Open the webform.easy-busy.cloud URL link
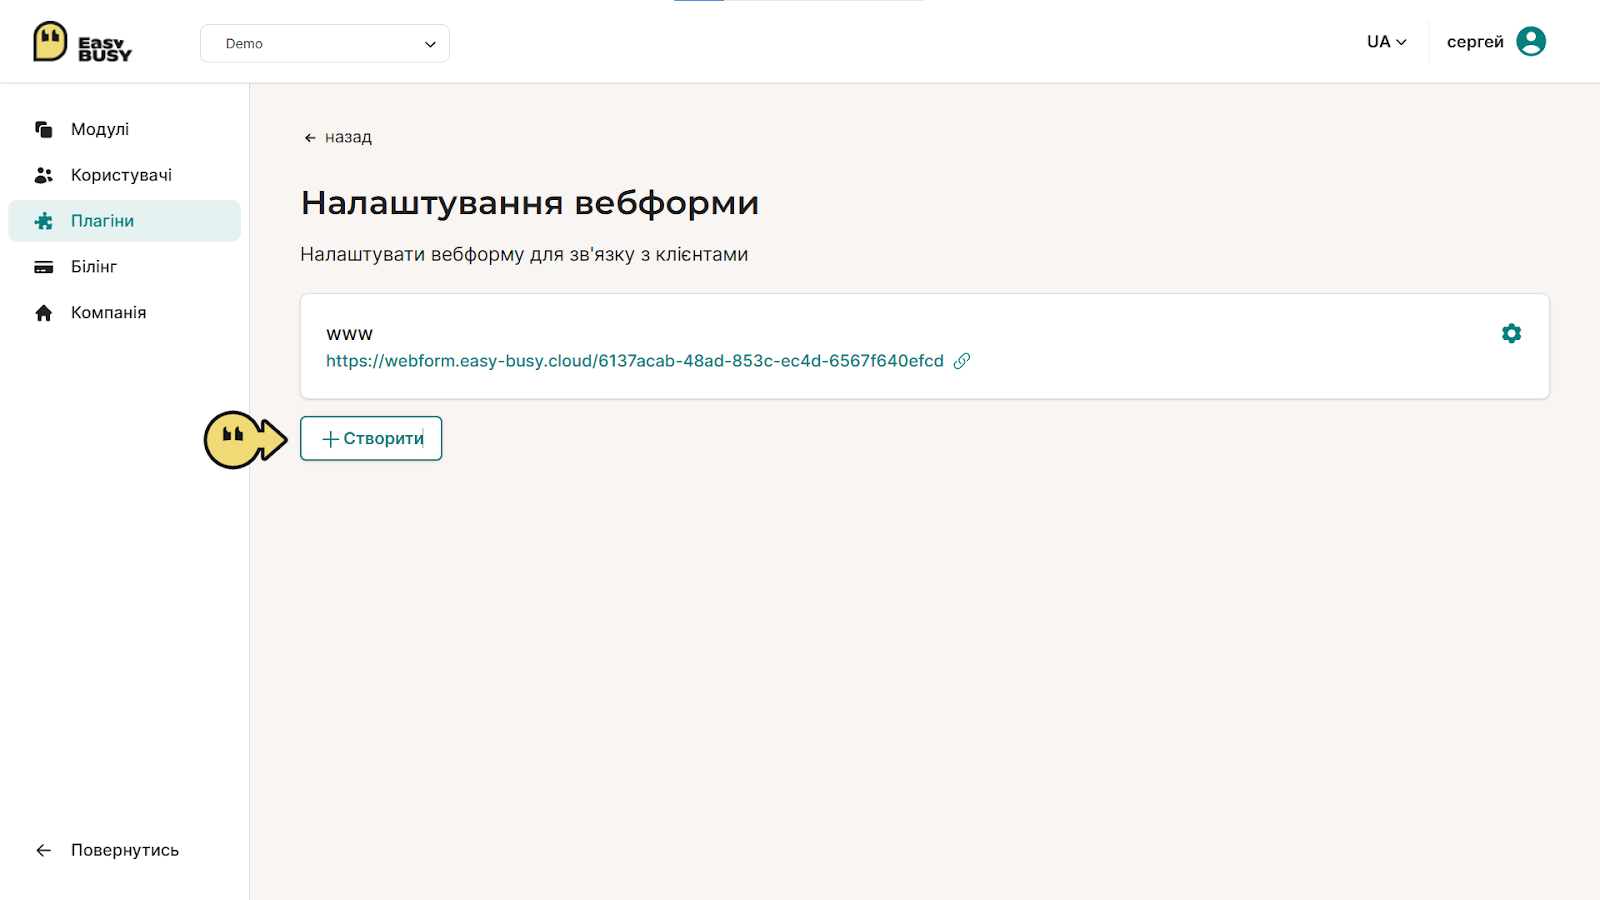 635,361
